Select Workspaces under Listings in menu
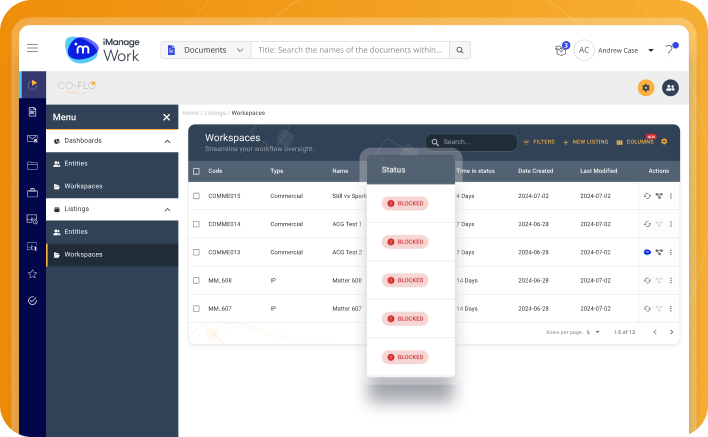Viewport: 708px width, 437px height. pyautogui.click(x=83, y=255)
